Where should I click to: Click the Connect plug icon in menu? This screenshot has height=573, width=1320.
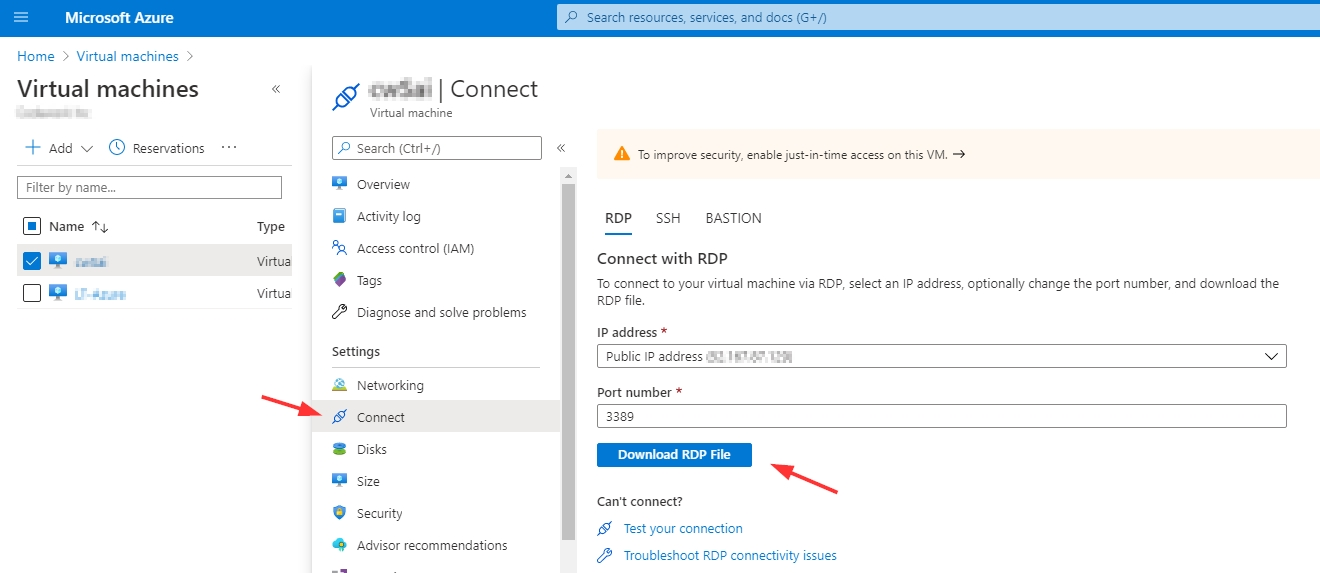coord(340,417)
